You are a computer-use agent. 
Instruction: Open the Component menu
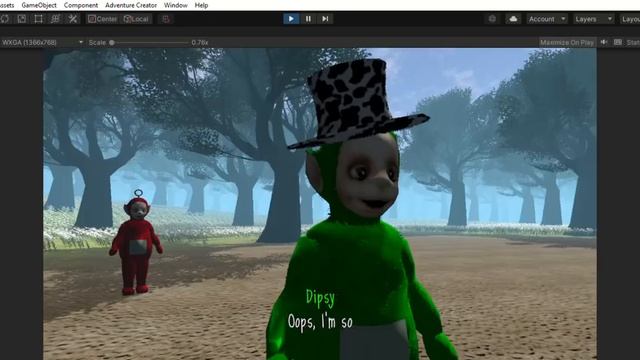(81, 5)
